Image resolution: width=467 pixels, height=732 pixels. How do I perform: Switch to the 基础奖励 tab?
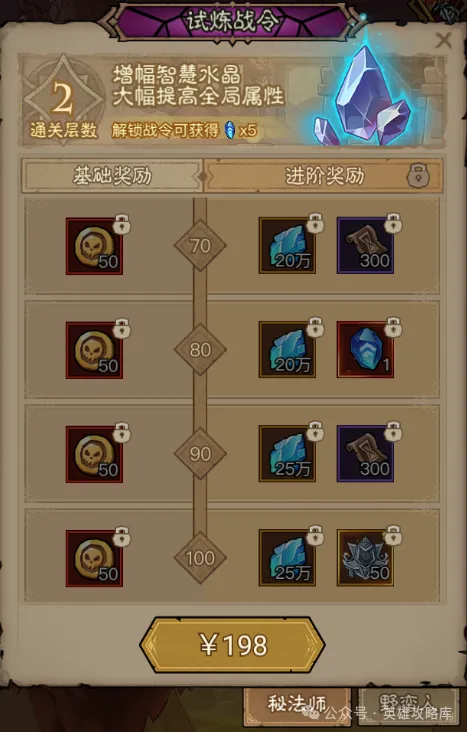point(112,176)
